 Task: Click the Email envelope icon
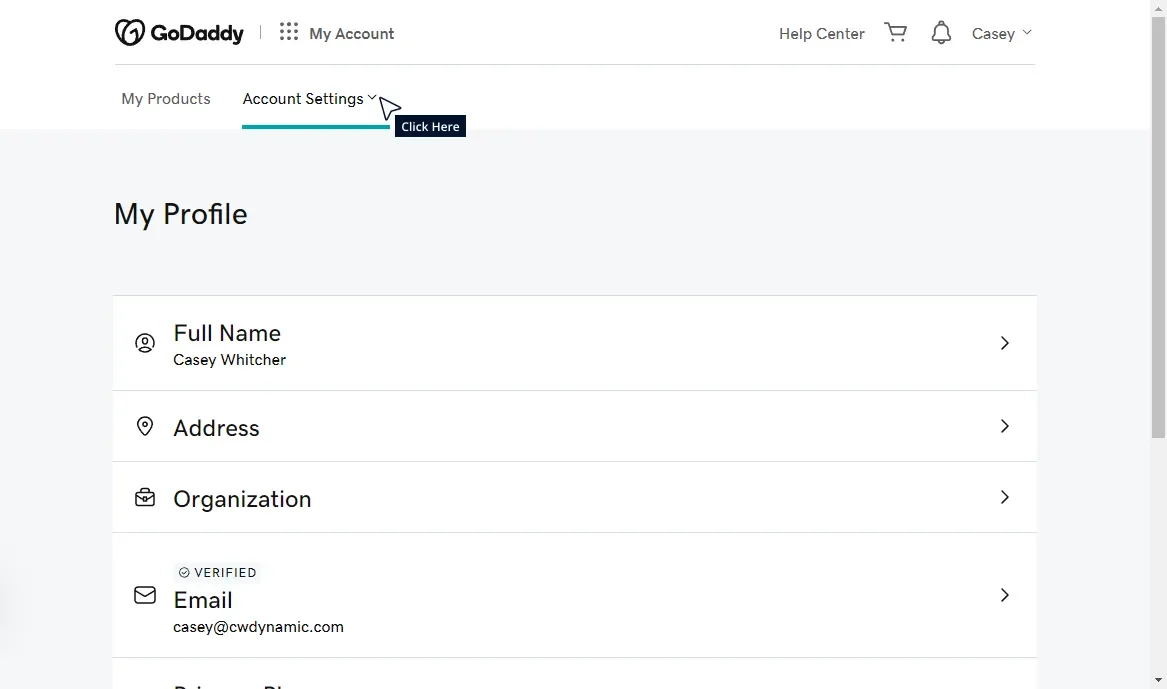(145, 595)
